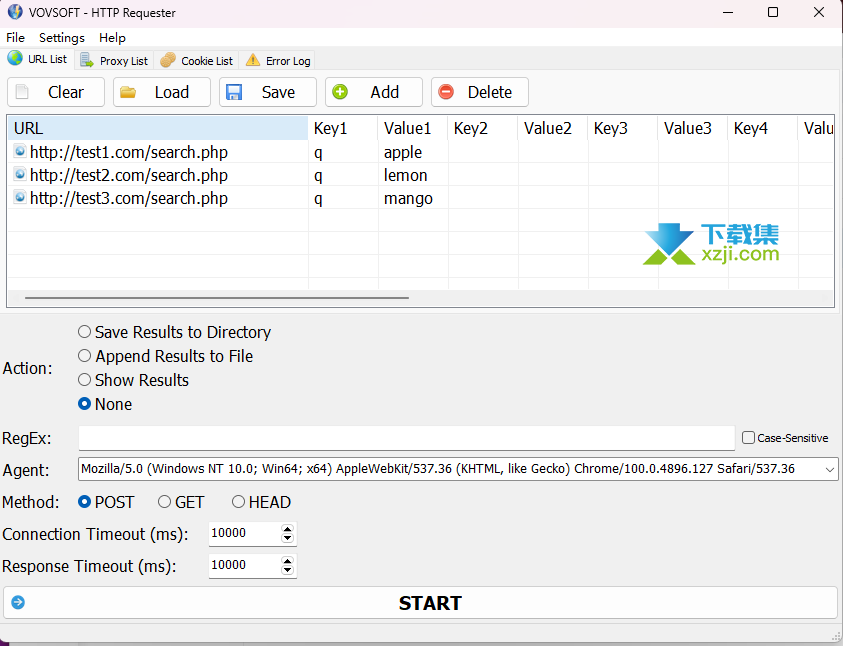Image resolution: width=843 pixels, height=646 pixels.
Task: Click the green plus Add icon
Action: click(340, 92)
